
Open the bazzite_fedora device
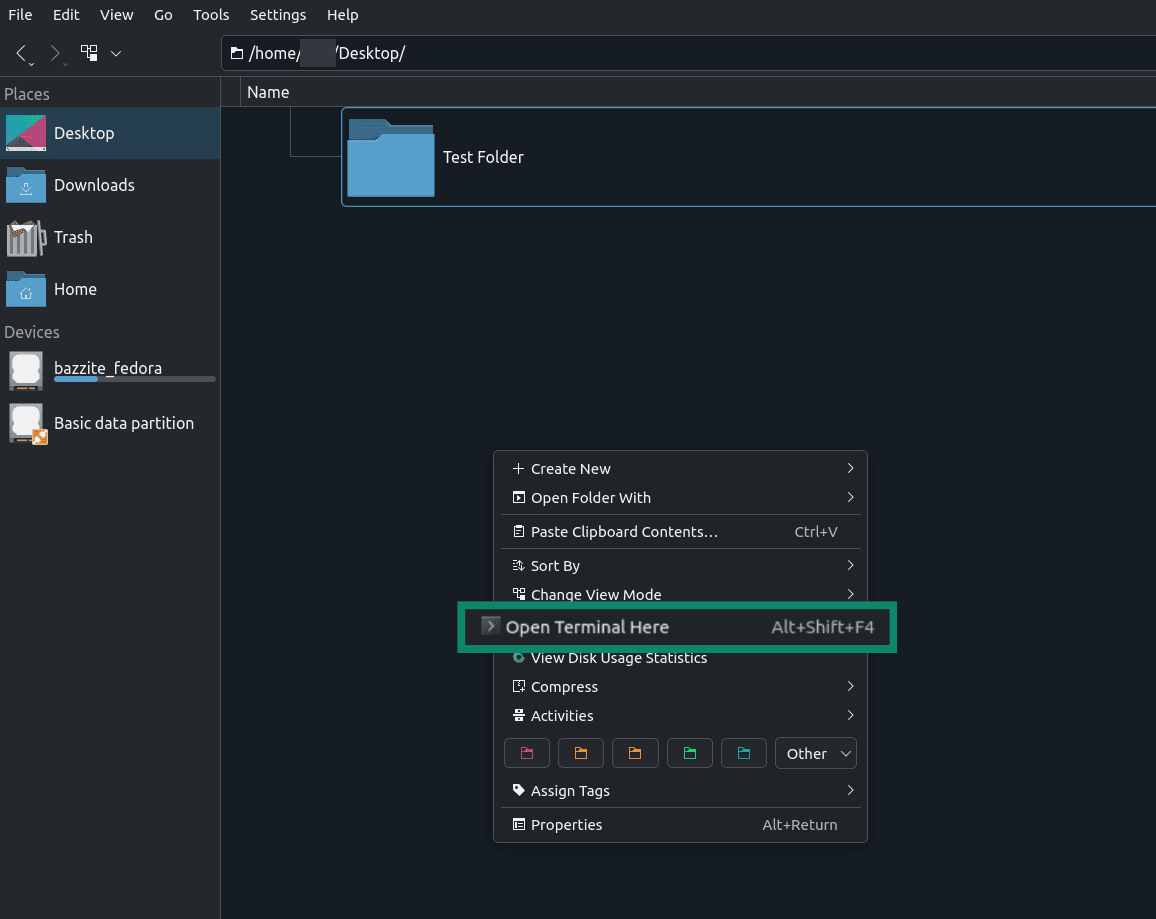[110, 370]
